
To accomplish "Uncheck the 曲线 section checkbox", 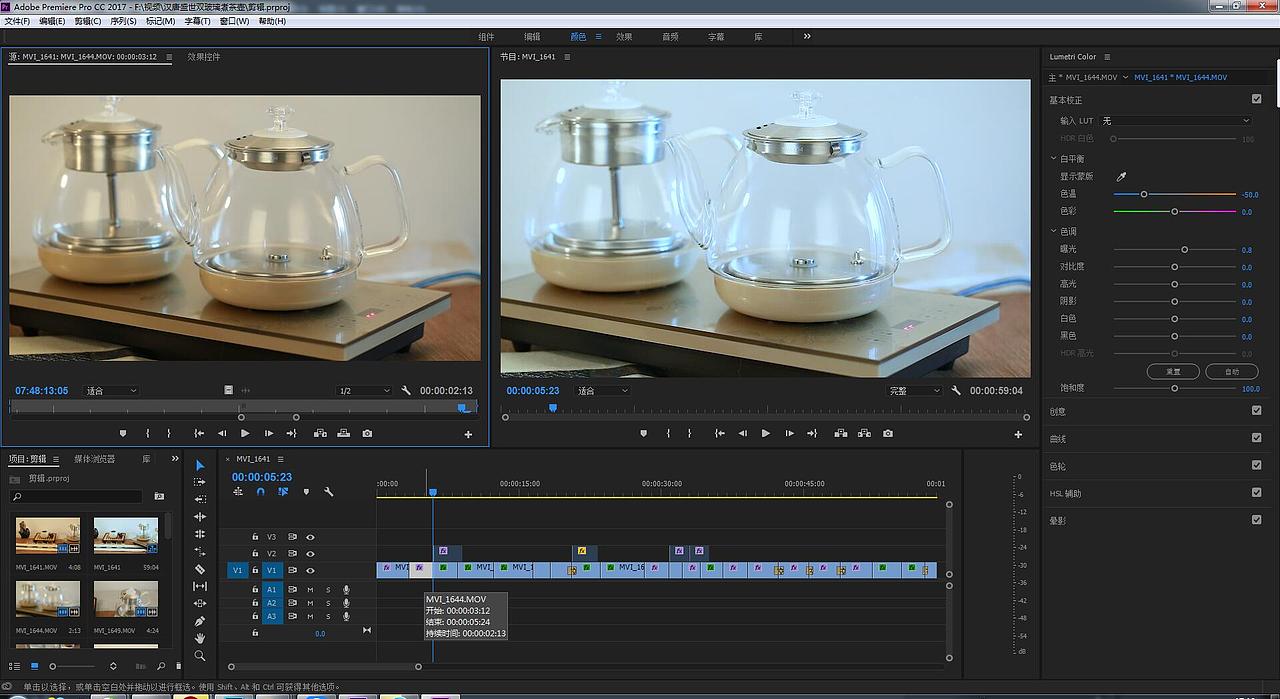I will [1256, 438].
